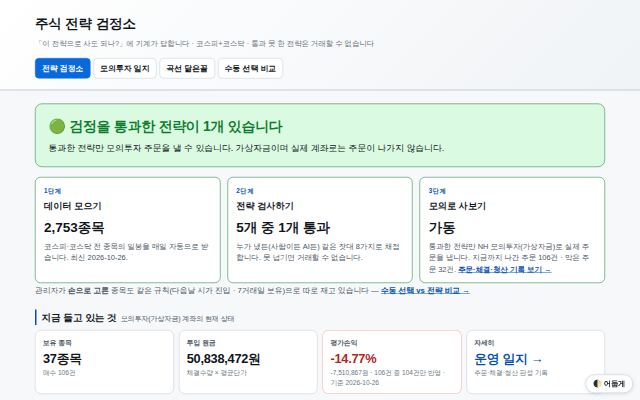Toggle the 어둡게 dark mode button
Screen dimensions: 640x400
click(609, 384)
